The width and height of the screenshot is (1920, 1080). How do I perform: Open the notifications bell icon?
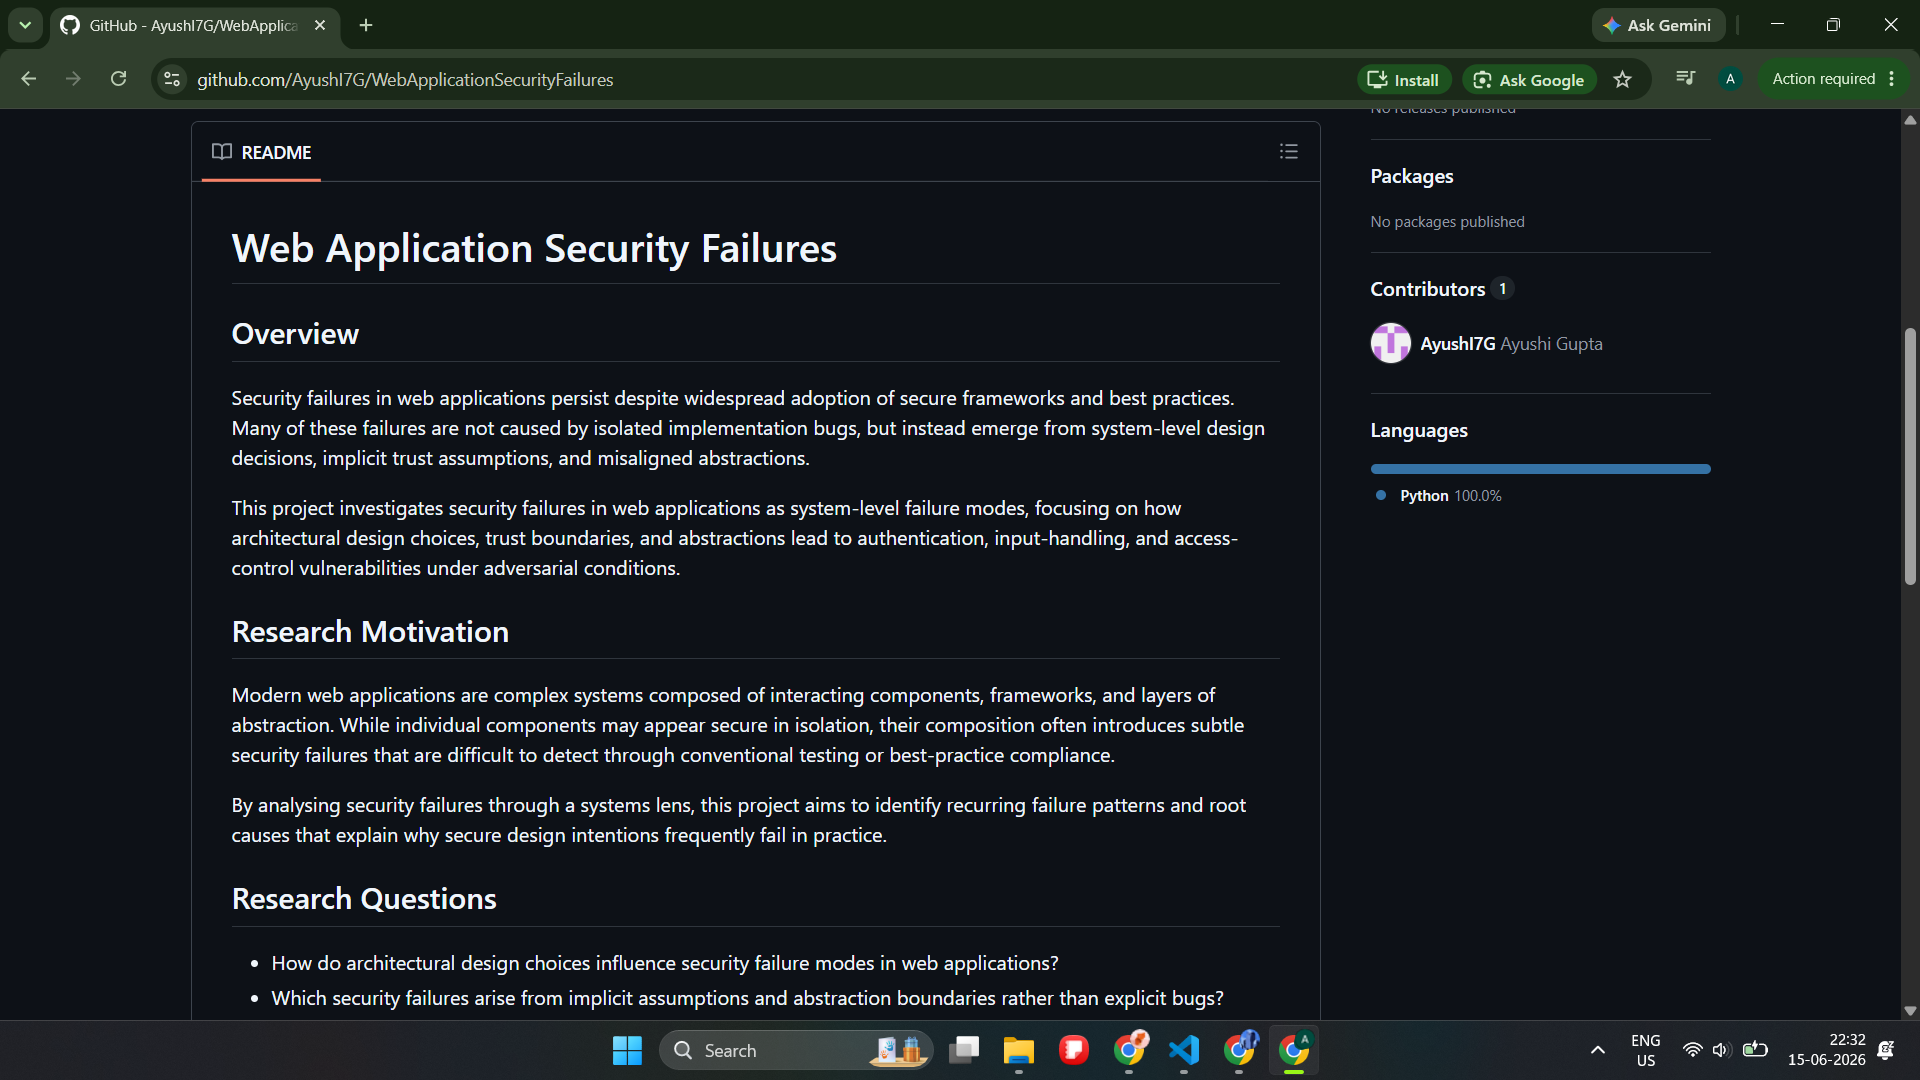[x=1886, y=1050]
